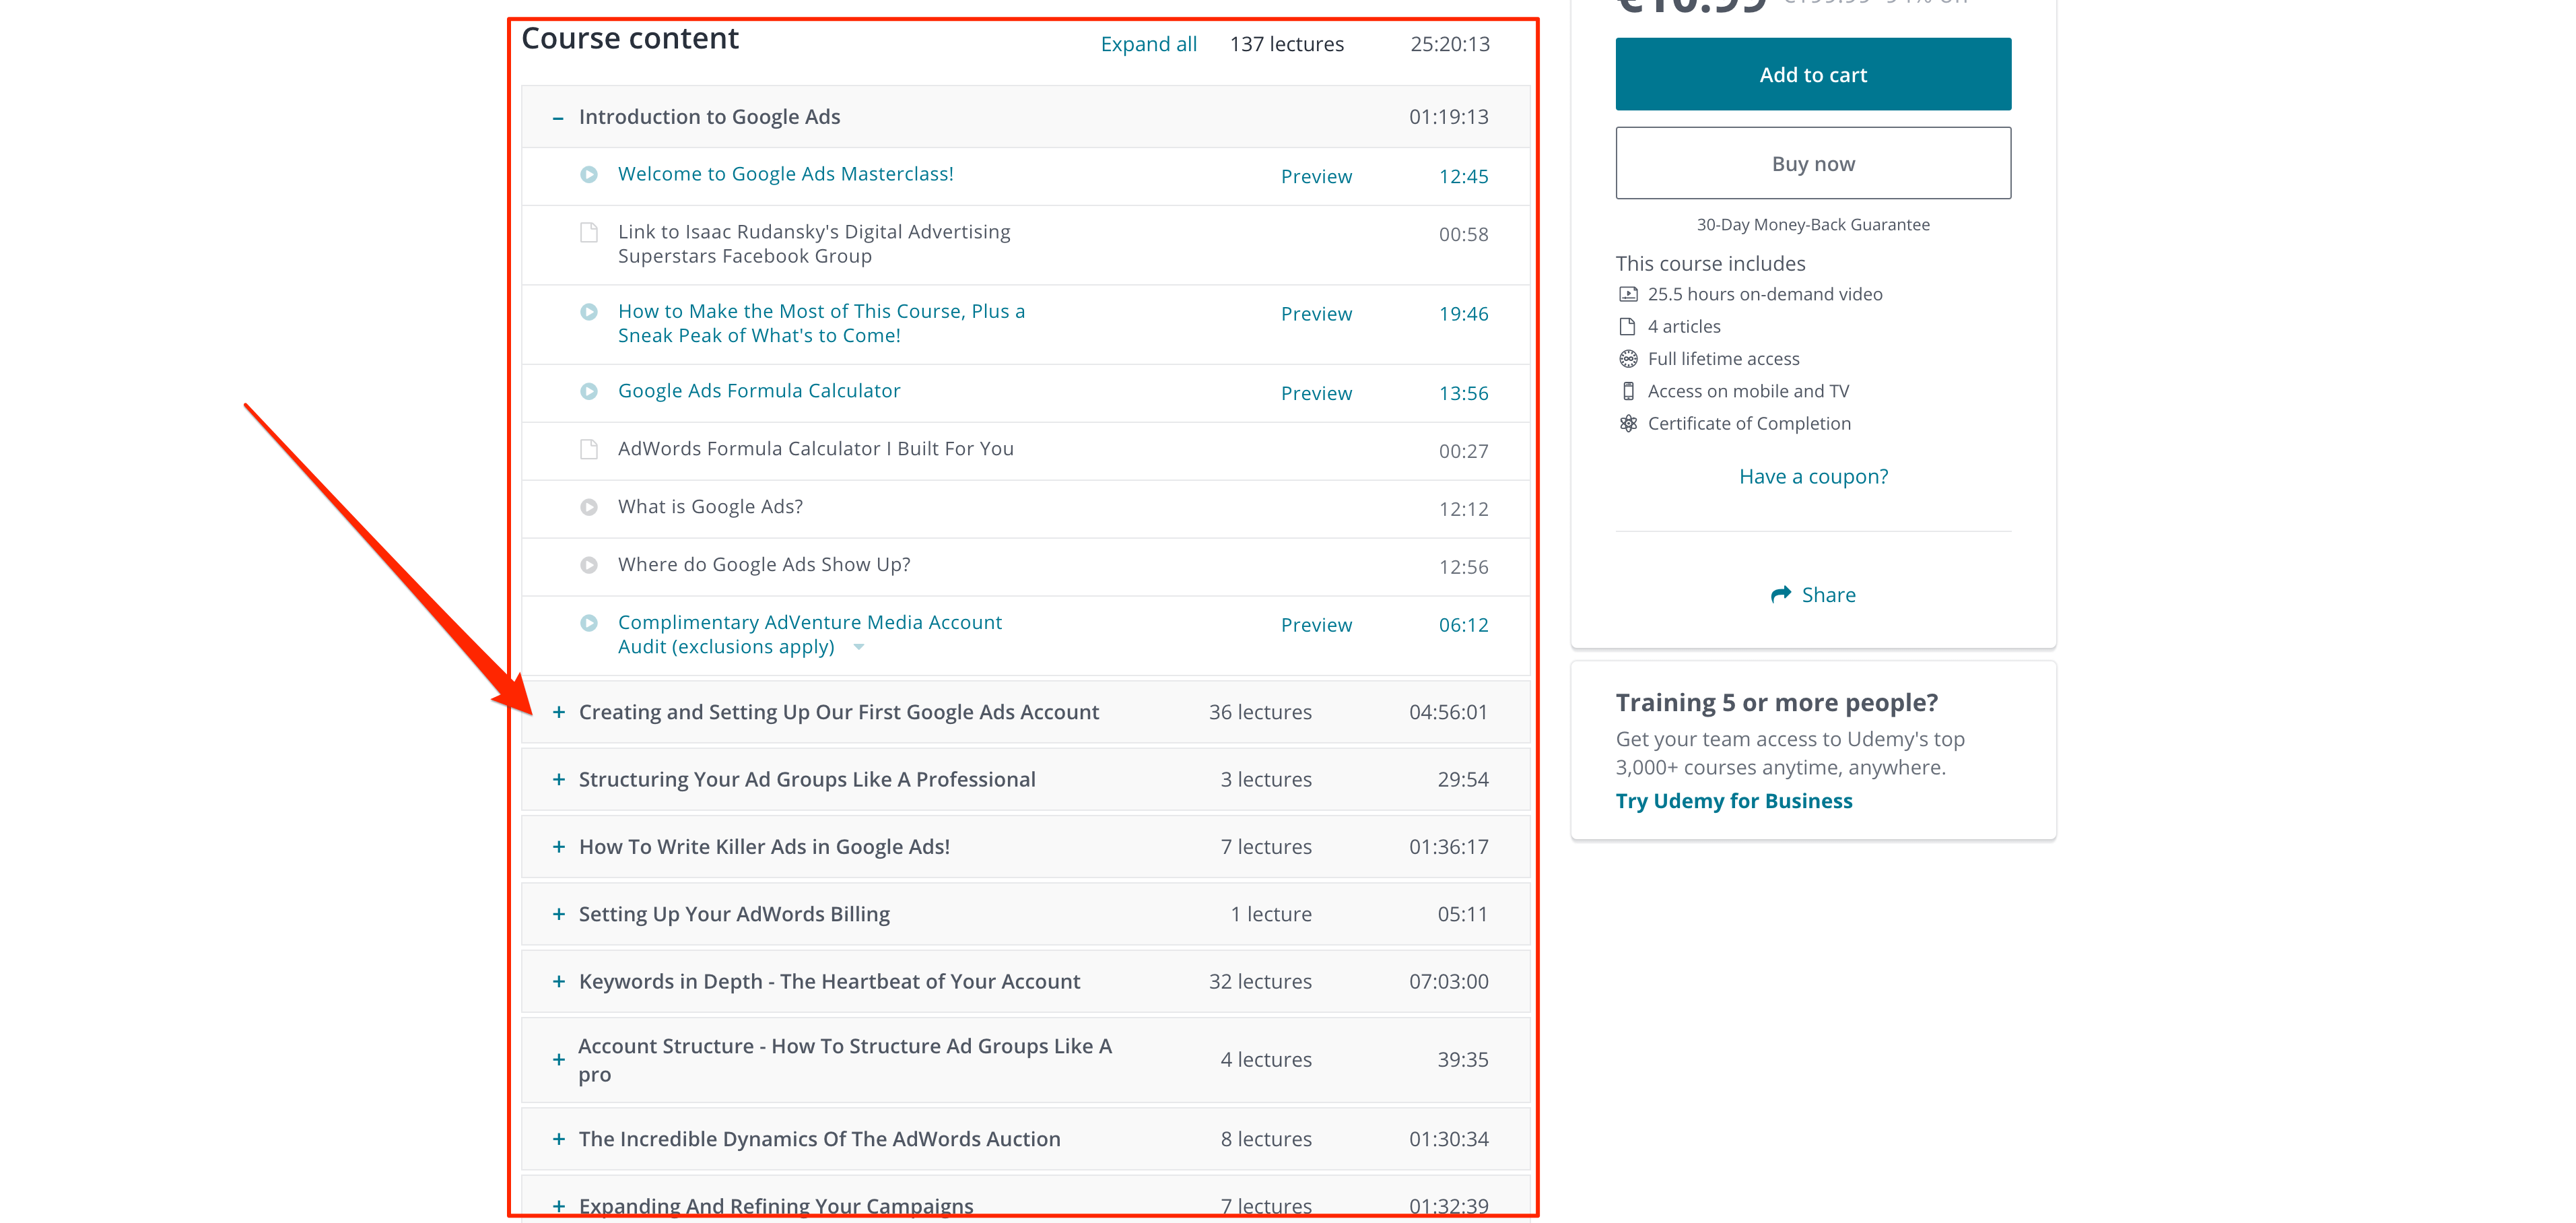Click play icon beside How to Make the Most
Image resolution: width=2576 pixels, height=1223 pixels.
coord(589,311)
